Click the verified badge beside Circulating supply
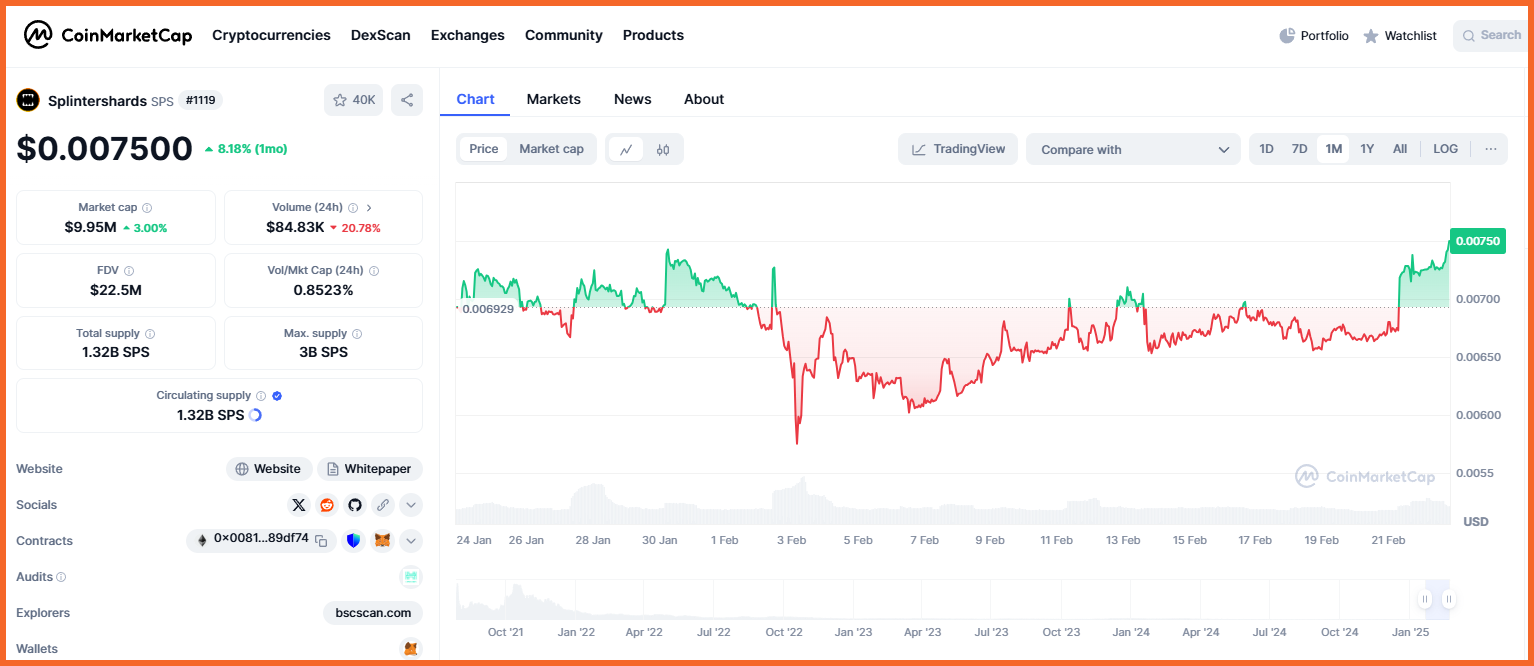1534x666 pixels. tap(277, 396)
